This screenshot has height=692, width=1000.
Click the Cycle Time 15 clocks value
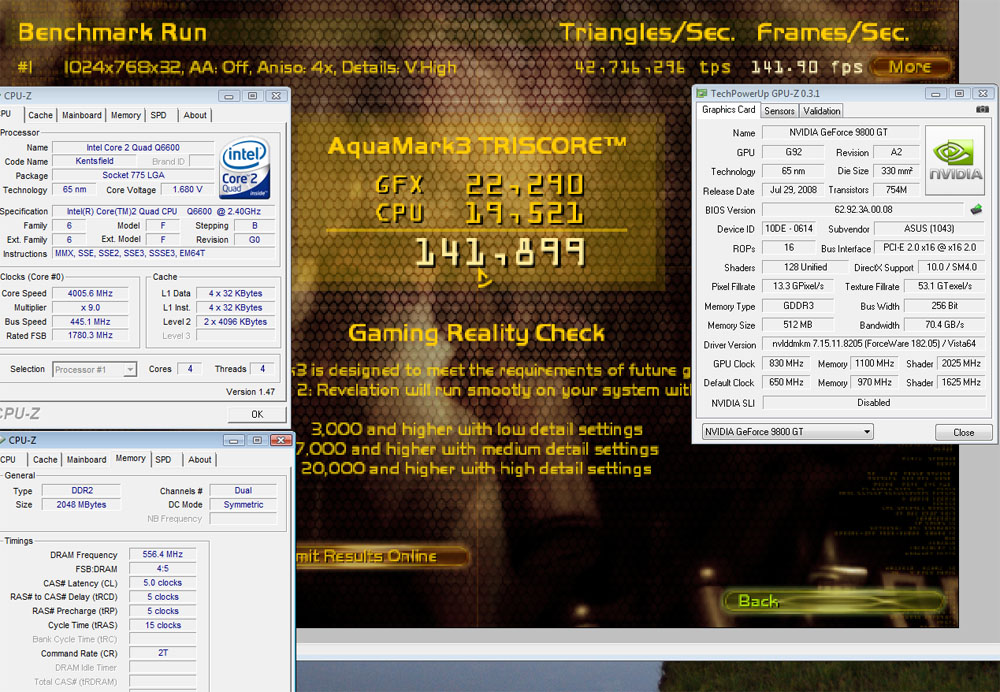pos(163,625)
